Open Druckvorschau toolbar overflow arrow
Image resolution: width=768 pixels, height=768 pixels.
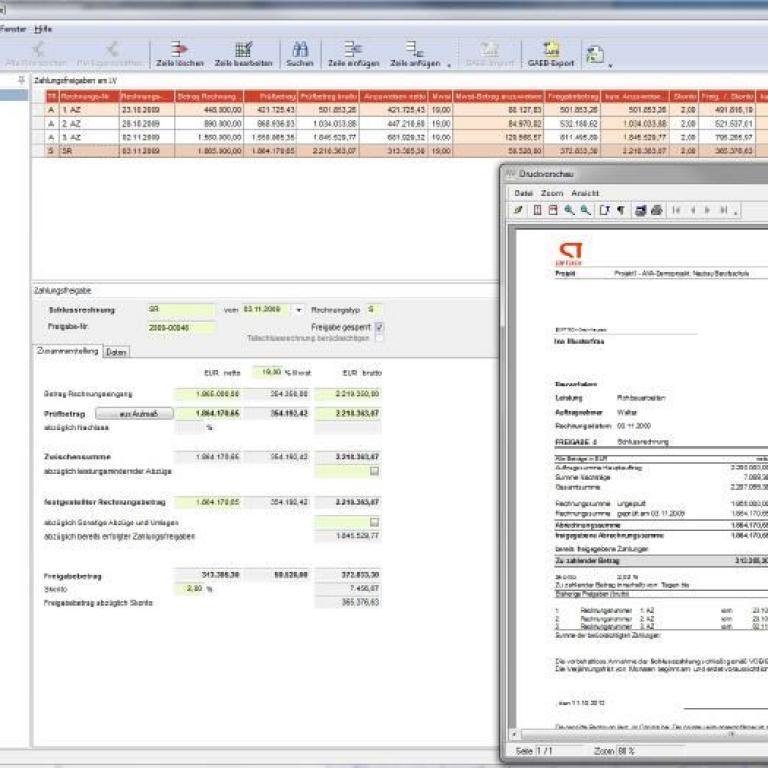coord(736,214)
